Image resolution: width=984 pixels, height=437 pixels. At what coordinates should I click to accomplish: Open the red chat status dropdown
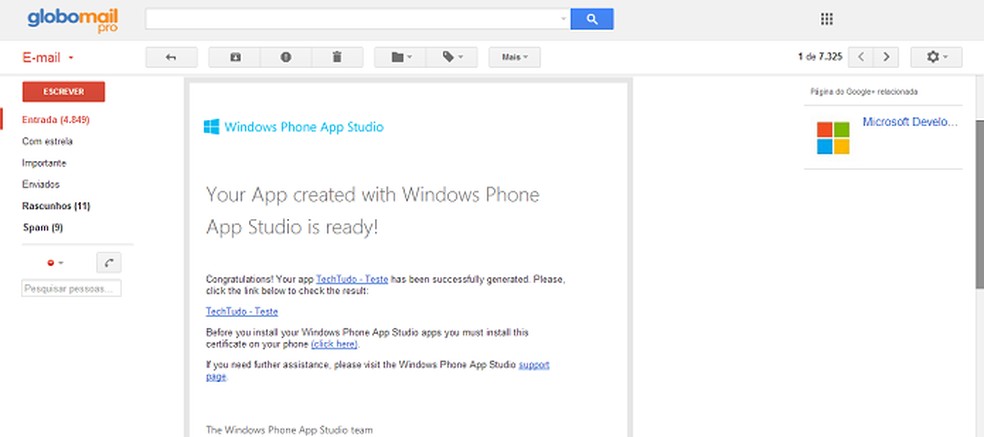click(x=55, y=263)
